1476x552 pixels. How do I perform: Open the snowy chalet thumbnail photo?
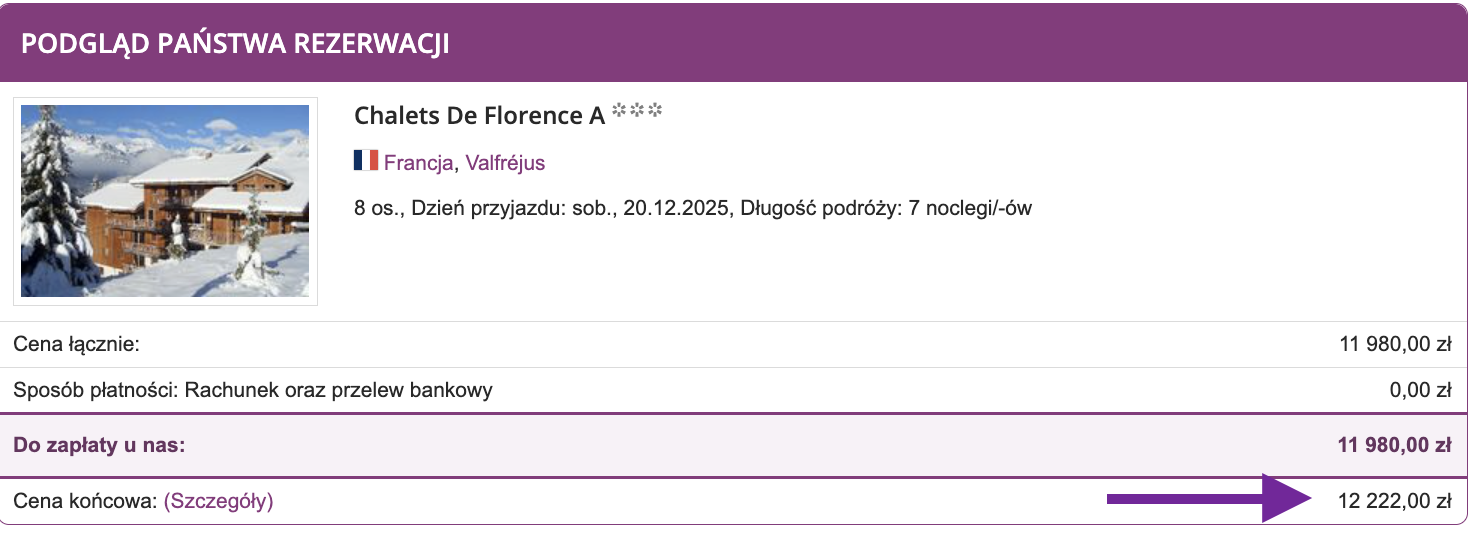coord(165,200)
